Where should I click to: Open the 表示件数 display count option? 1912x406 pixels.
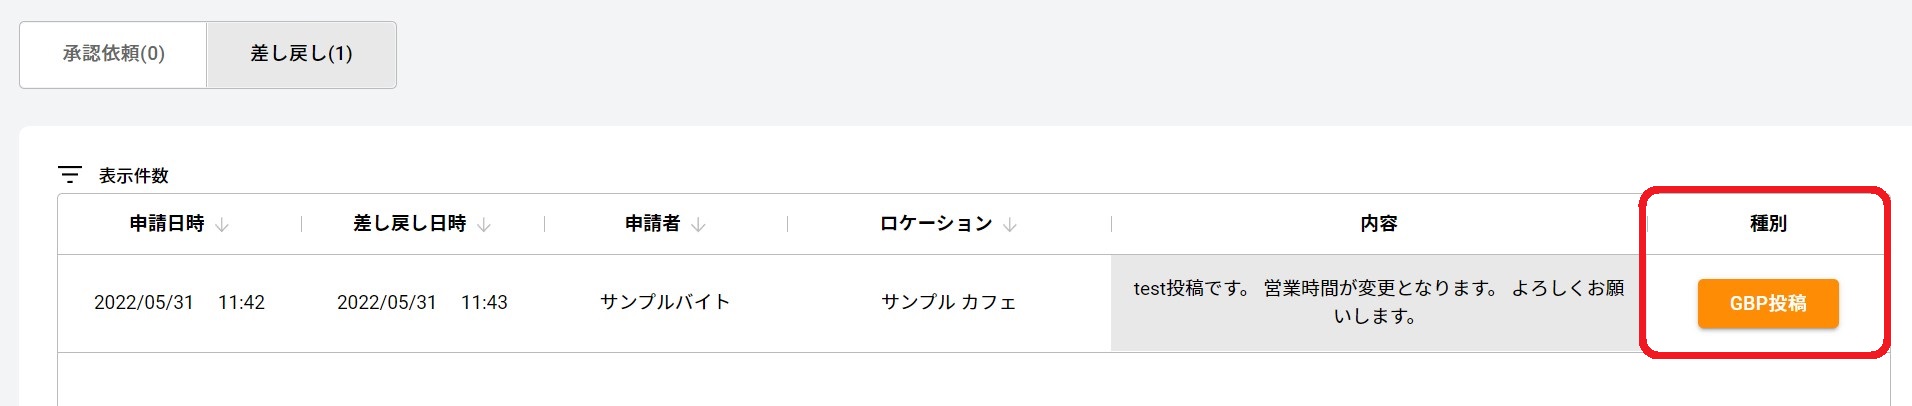[x=133, y=176]
